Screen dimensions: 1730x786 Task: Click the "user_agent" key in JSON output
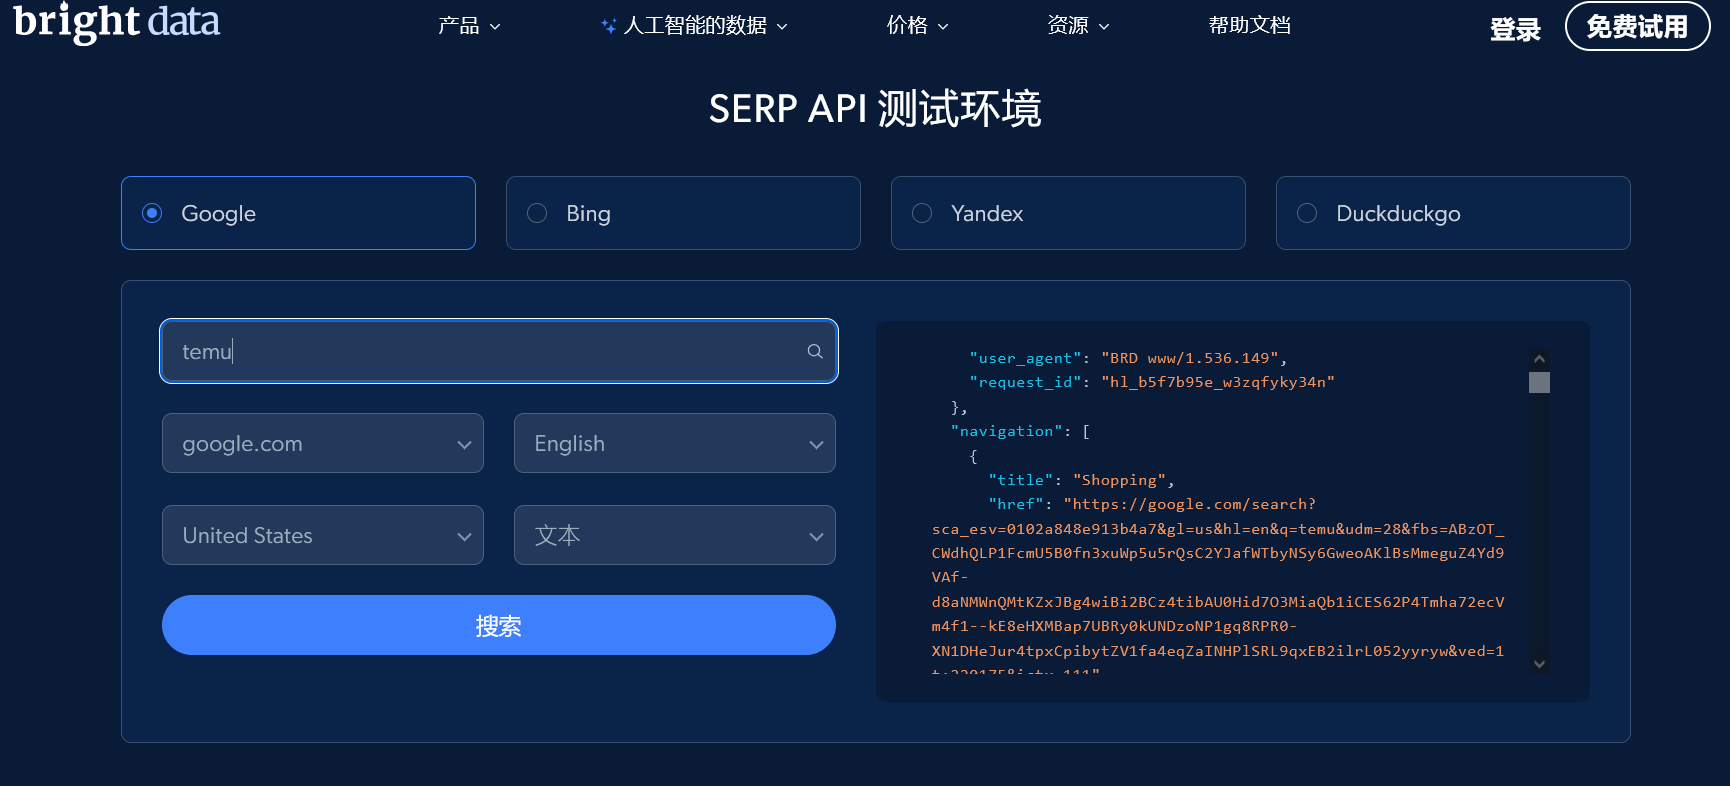click(1025, 358)
